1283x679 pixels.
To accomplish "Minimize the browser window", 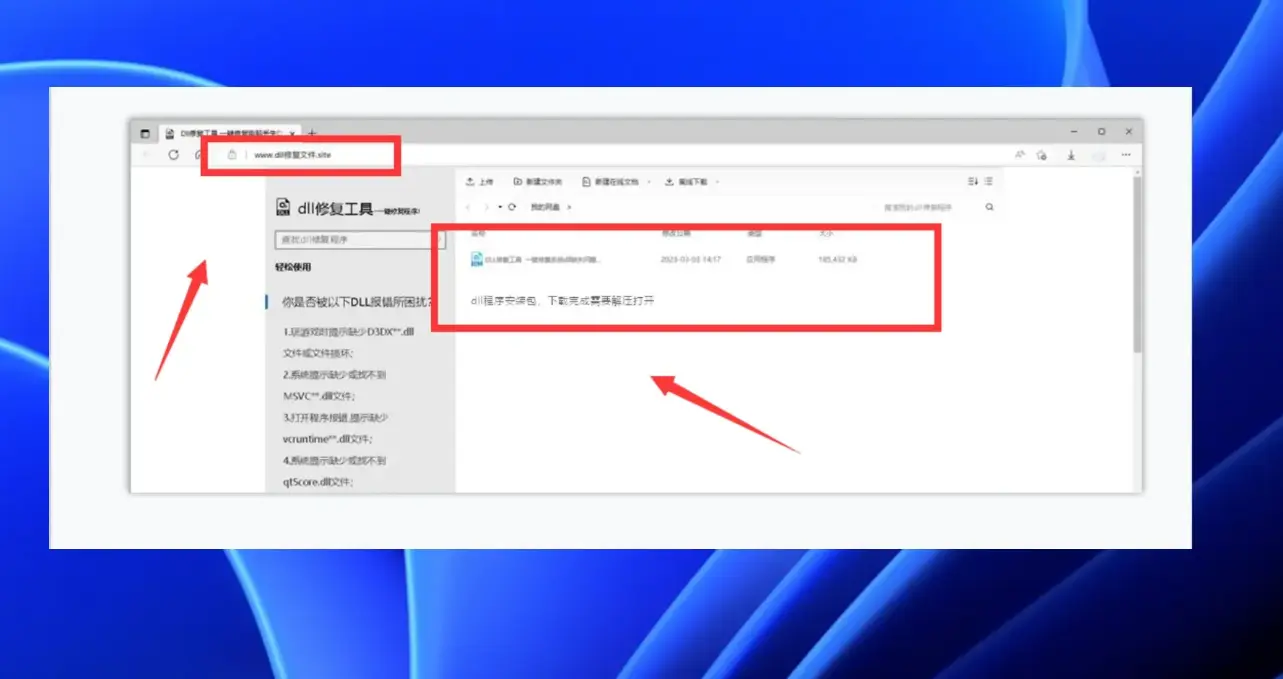I will (1074, 131).
